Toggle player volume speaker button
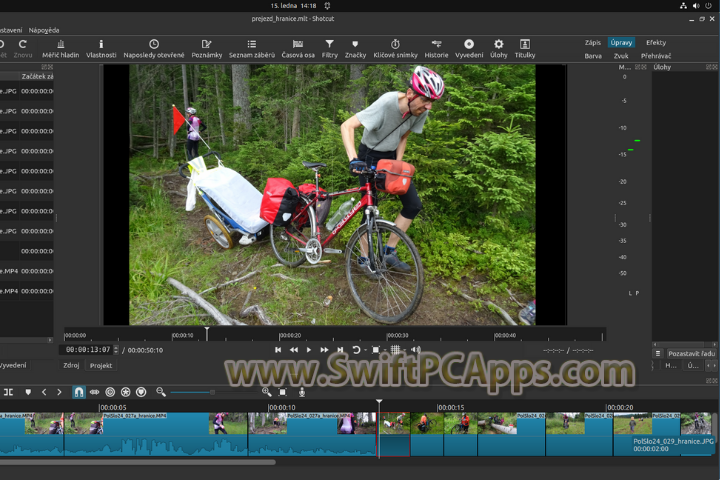This screenshot has height=480, width=720. coord(416,350)
